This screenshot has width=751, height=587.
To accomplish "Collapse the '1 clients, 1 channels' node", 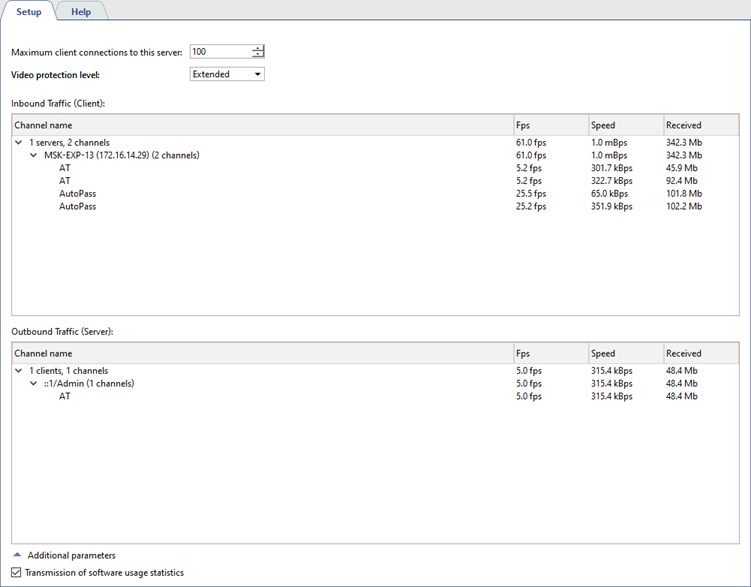I will point(19,371).
